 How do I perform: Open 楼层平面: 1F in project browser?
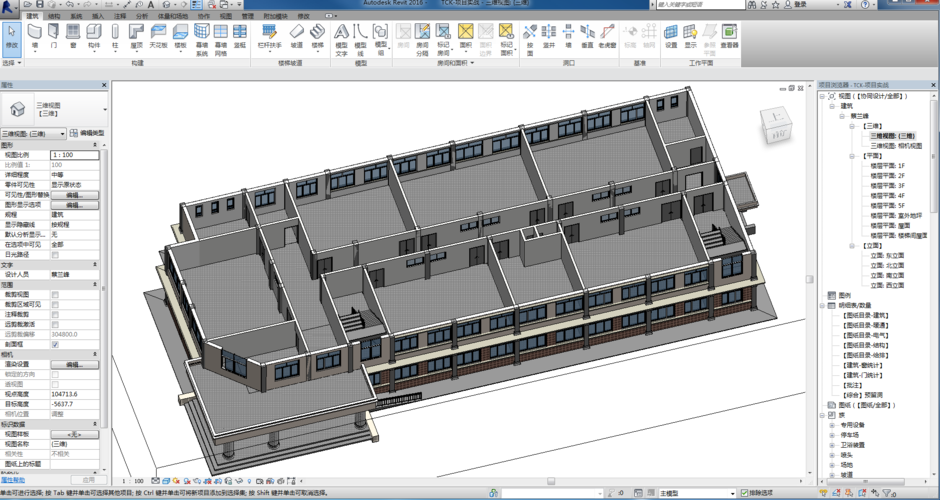click(x=887, y=166)
